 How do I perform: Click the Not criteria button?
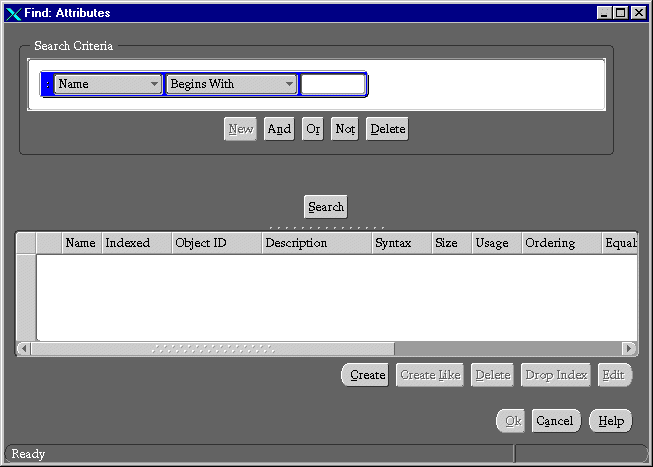(345, 129)
